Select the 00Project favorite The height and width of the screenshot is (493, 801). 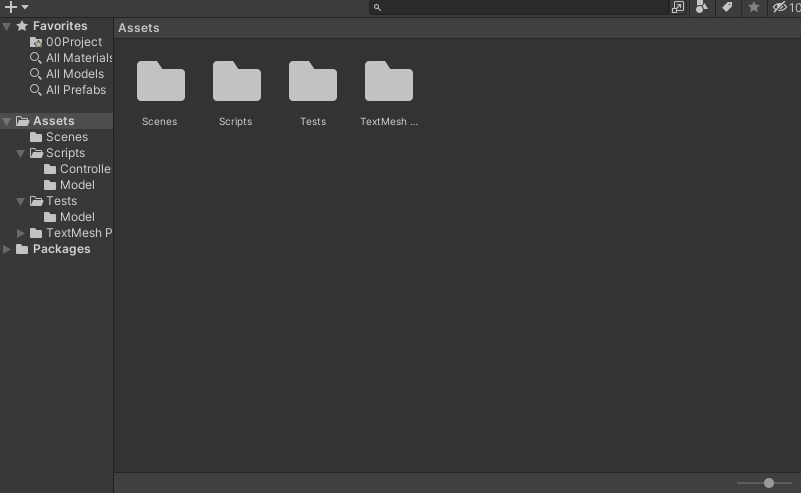click(x=74, y=42)
